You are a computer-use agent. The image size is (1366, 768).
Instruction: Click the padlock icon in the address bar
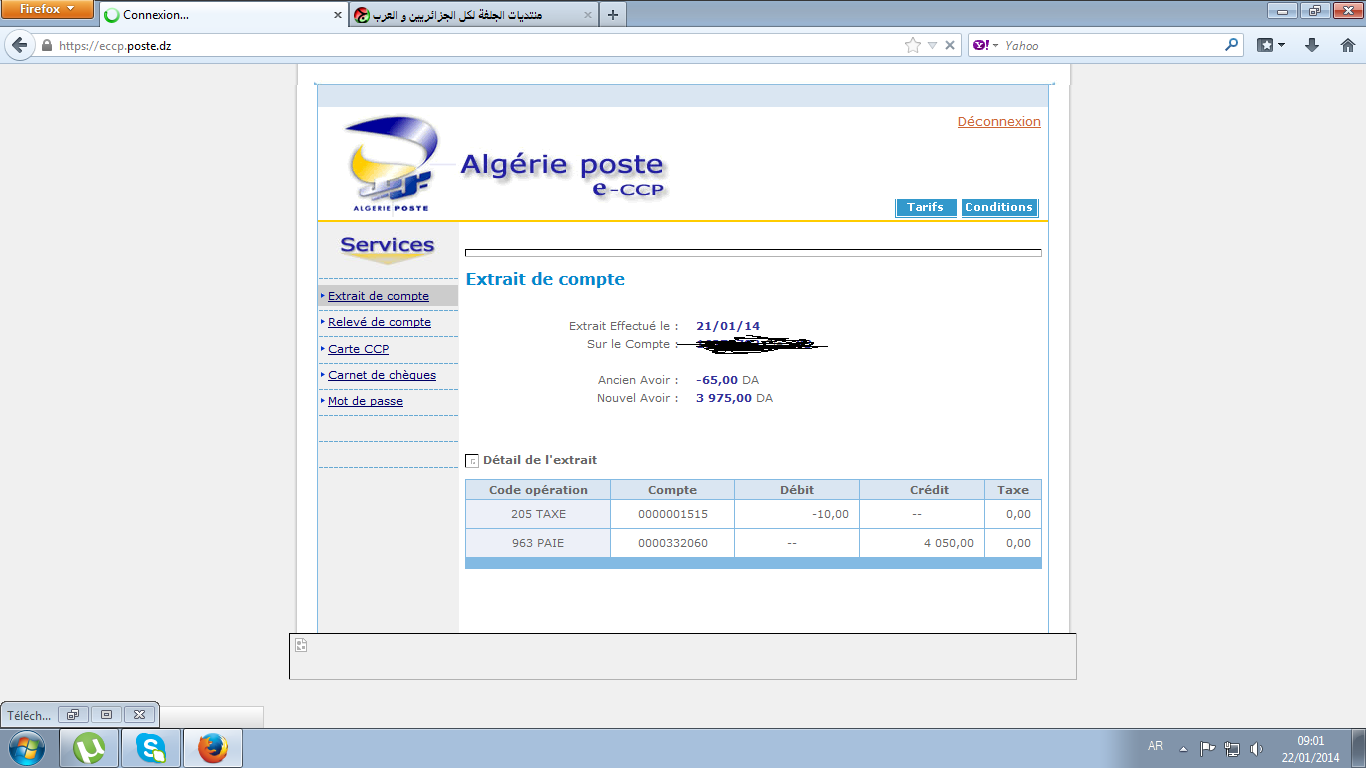point(46,46)
